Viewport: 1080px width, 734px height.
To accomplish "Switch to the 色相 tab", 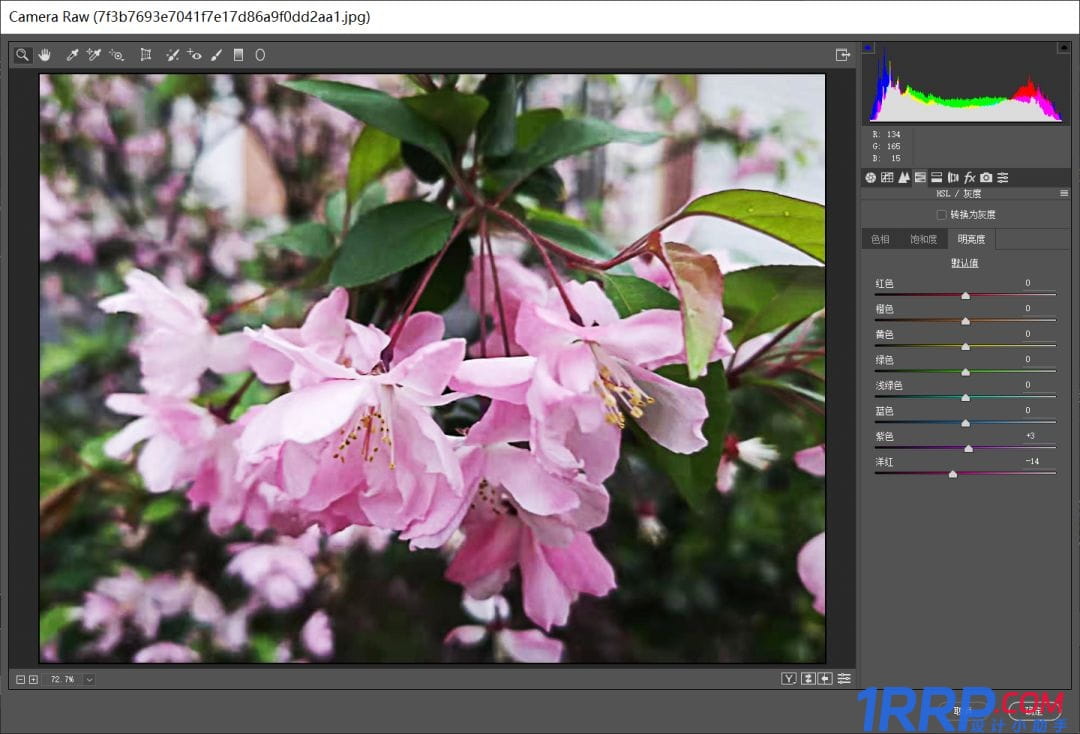I will (x=880, y=239).
